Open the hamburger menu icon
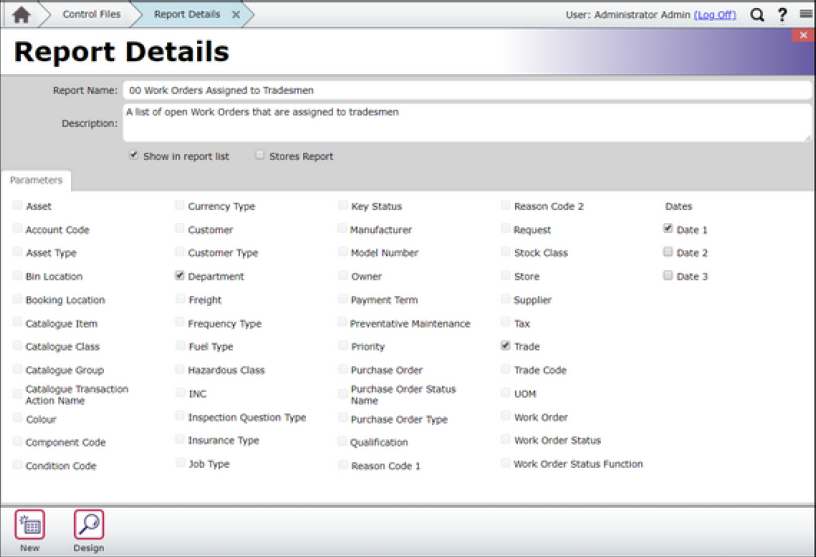816x557 pixels. [805, 15]
